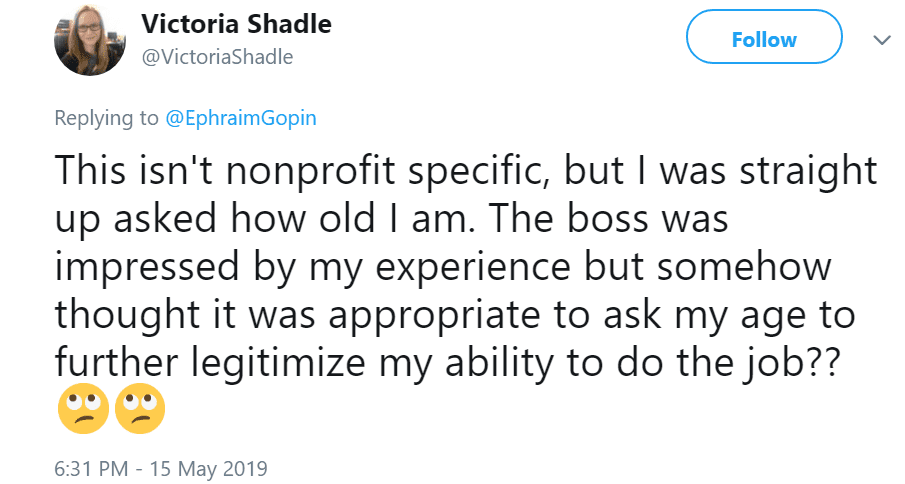This screenshot has height=484, width=905.
Task: Click the word 'nonprofit' in the tweet
Action: tap(306, 171)
